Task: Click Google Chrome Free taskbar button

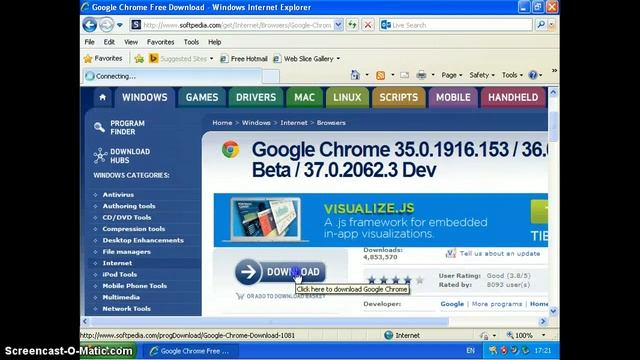Action: point(191,351)
